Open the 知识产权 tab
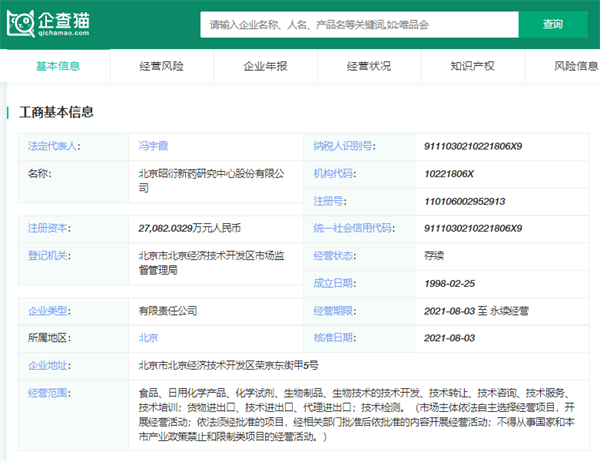 [473, 67]
